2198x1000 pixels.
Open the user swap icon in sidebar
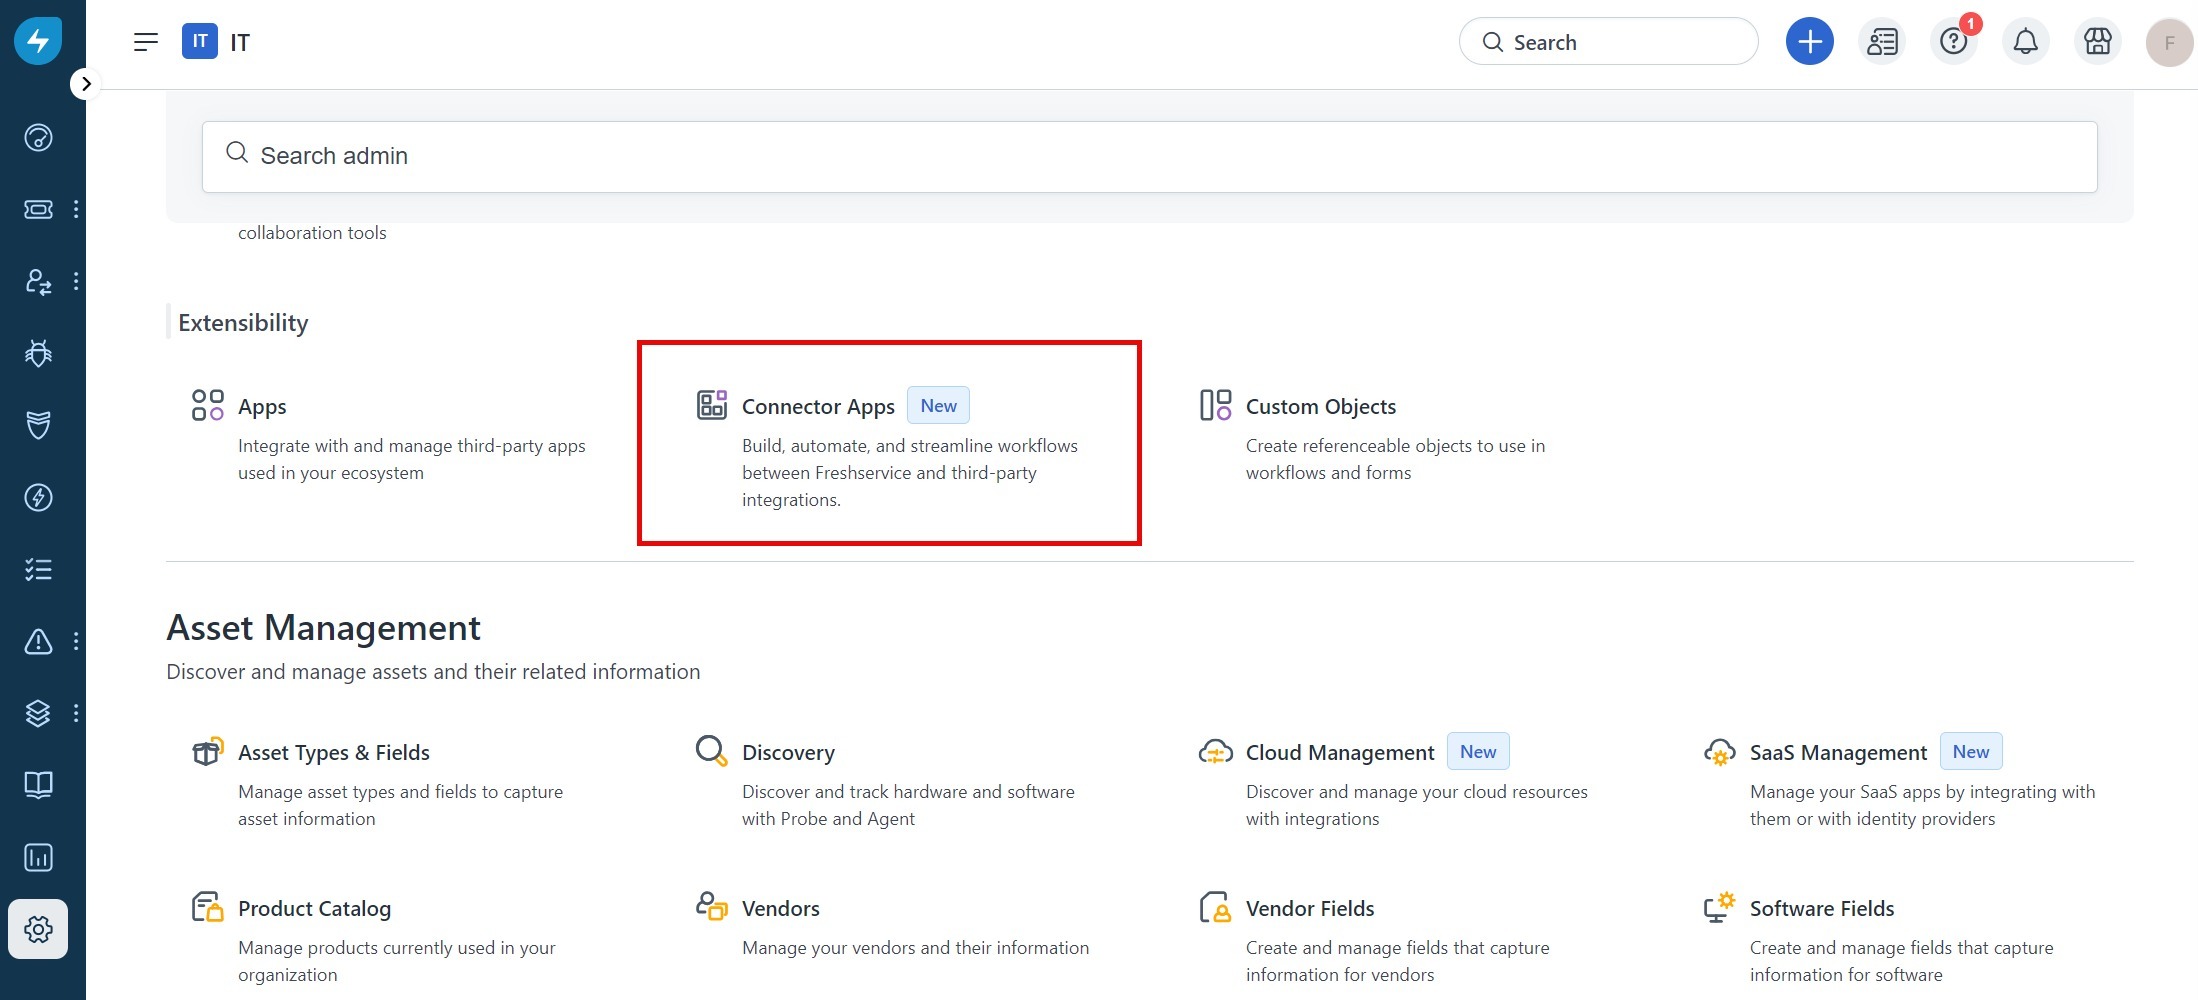click(x=38, y=281)
